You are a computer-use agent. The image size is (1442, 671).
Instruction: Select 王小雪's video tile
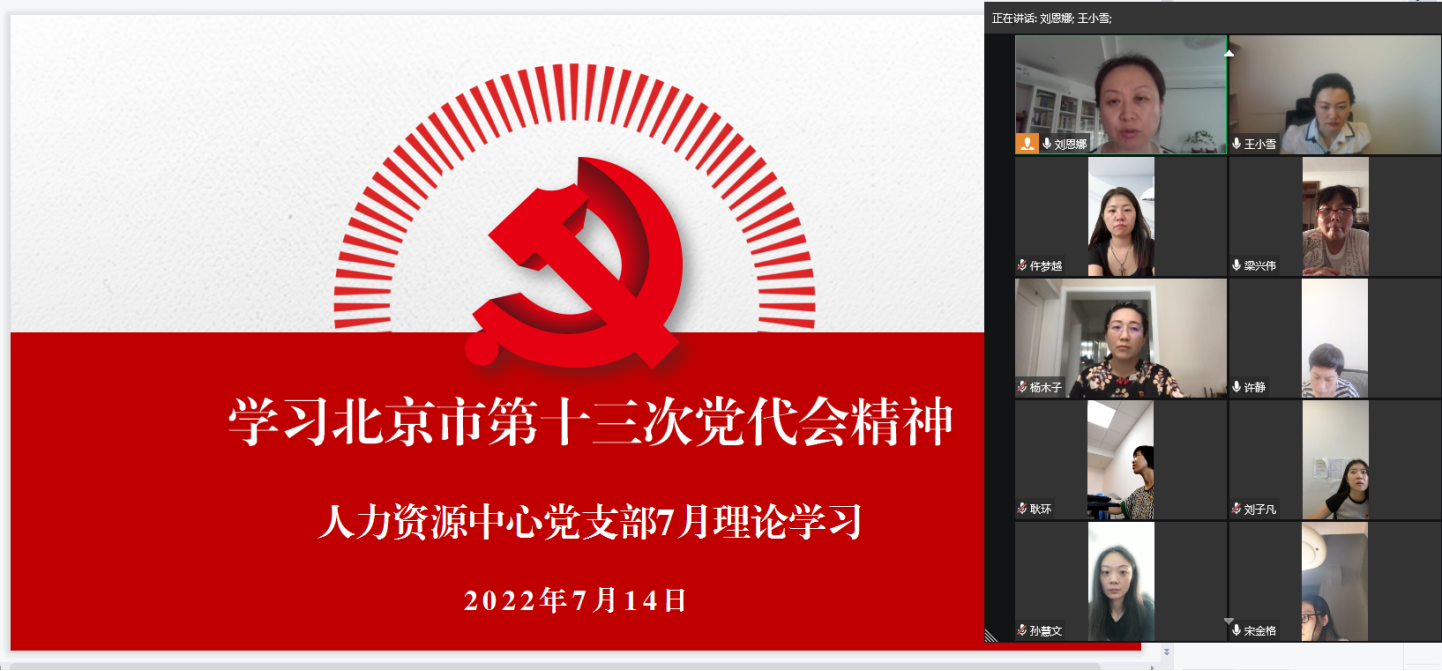pyautogui.click(x=1335, y=95)
